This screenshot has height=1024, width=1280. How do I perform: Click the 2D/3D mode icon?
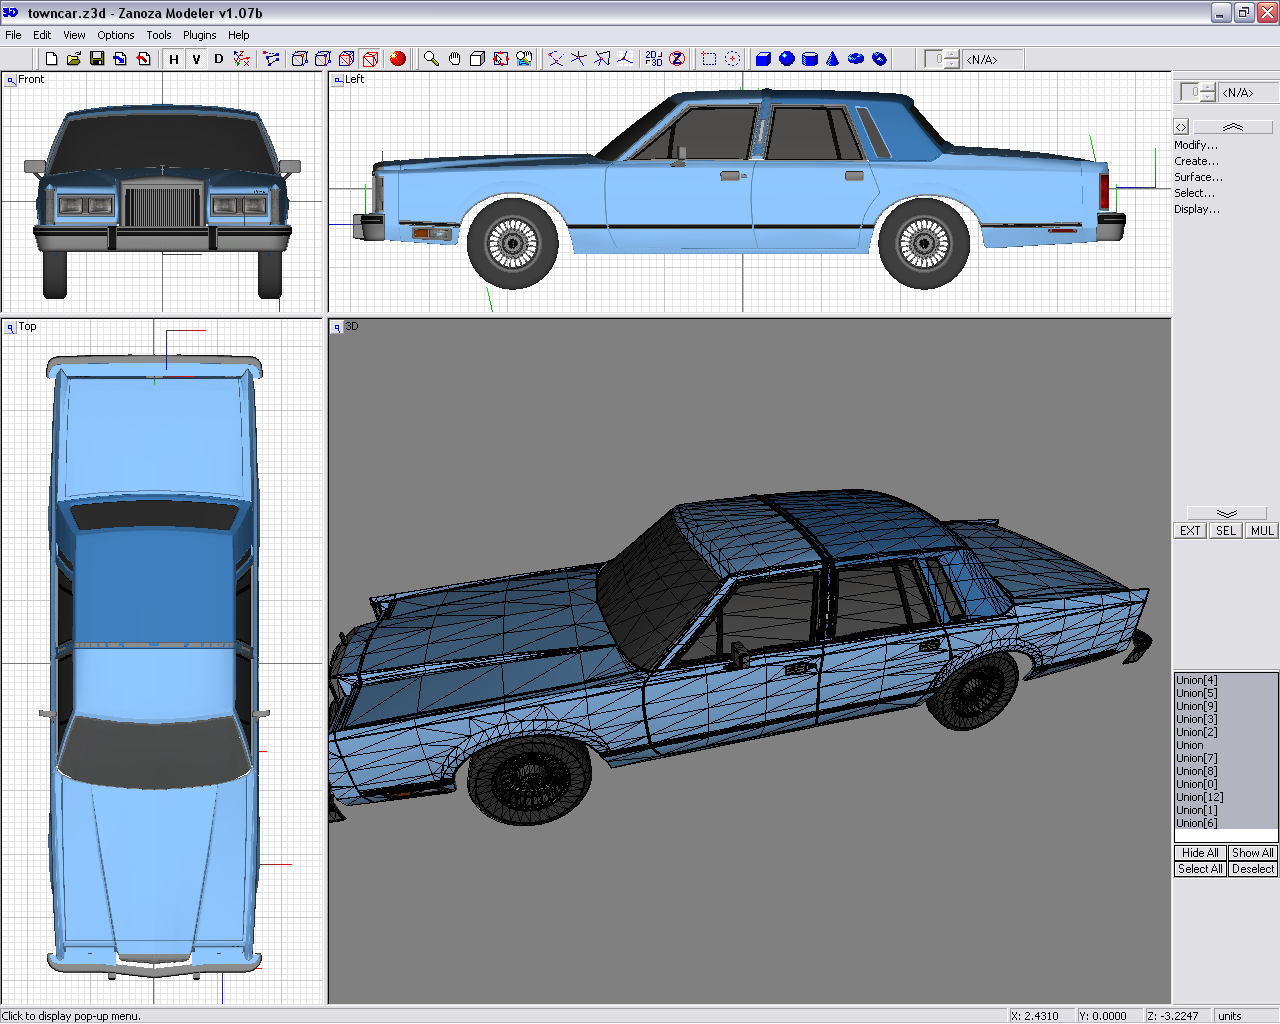[653, 59]
